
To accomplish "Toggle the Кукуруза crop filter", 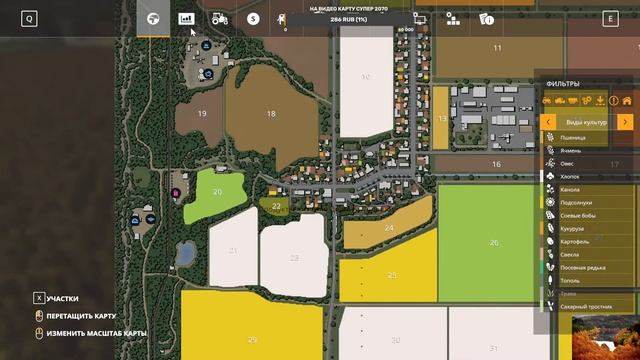I will (x=587, y=229).
